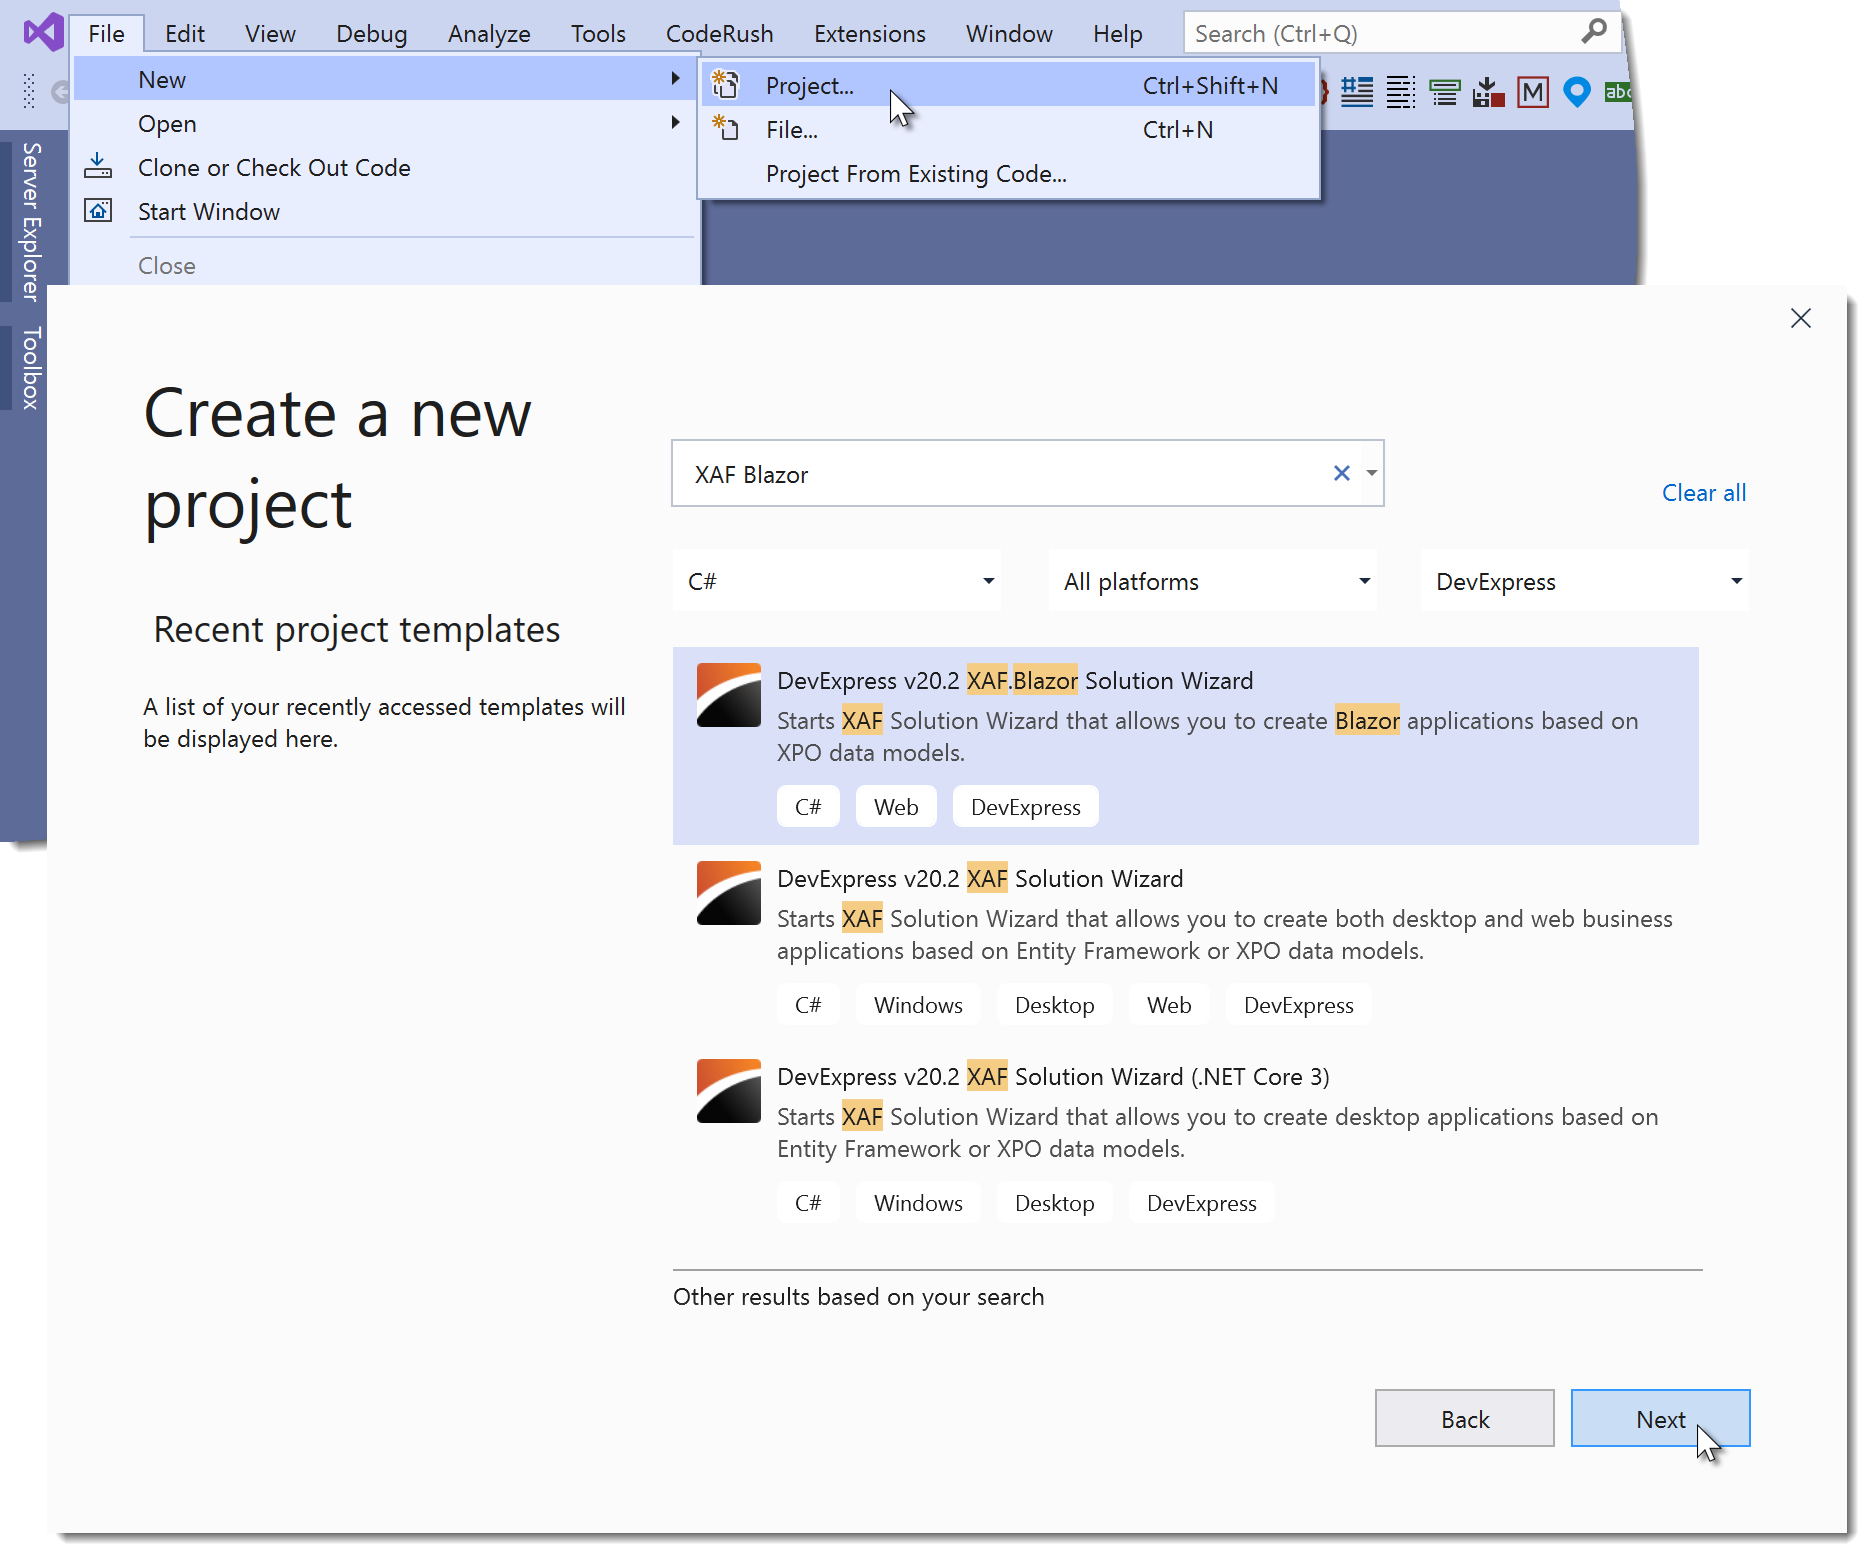The width and height of the screenshot is (1867, 1553).
Task: Click the numbered lines (#) toolbar icon
Action: click(x=1356, y=92)
